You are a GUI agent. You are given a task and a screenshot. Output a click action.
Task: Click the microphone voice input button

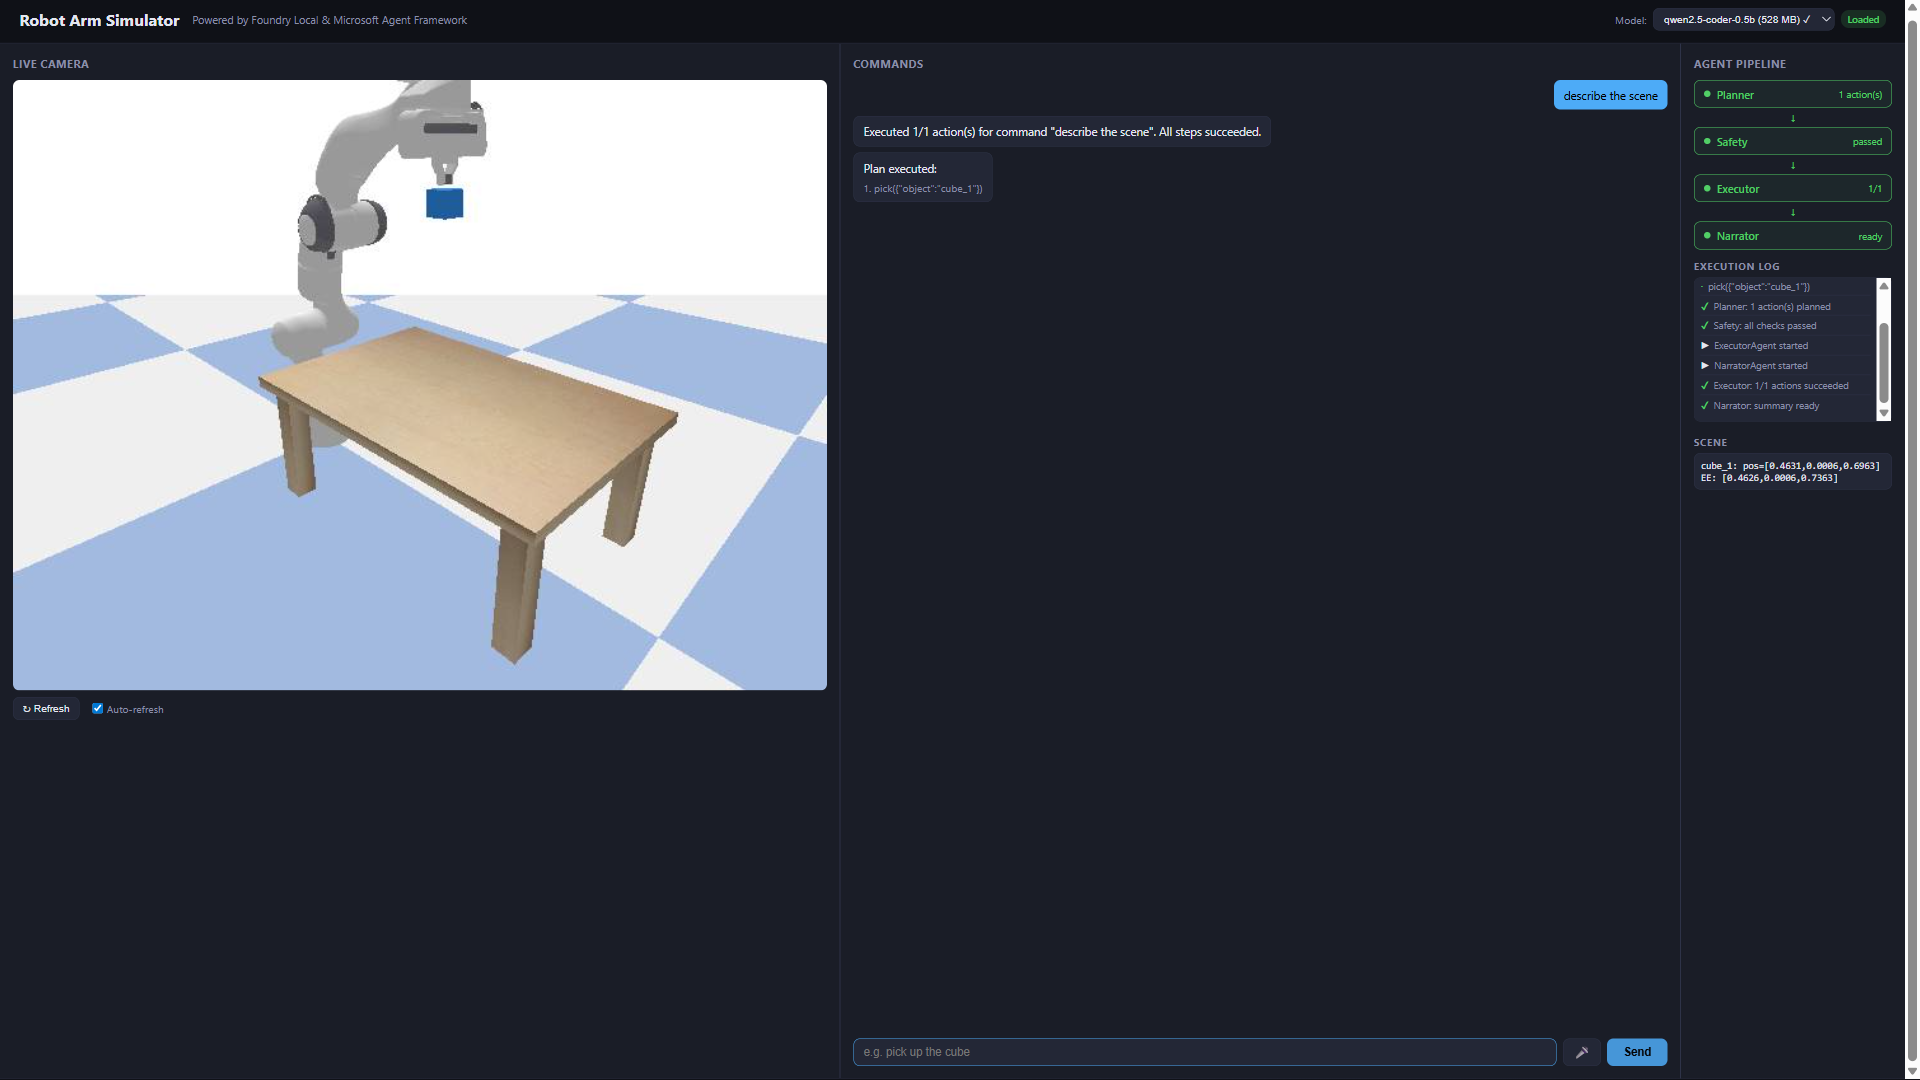[1582, 1052]
